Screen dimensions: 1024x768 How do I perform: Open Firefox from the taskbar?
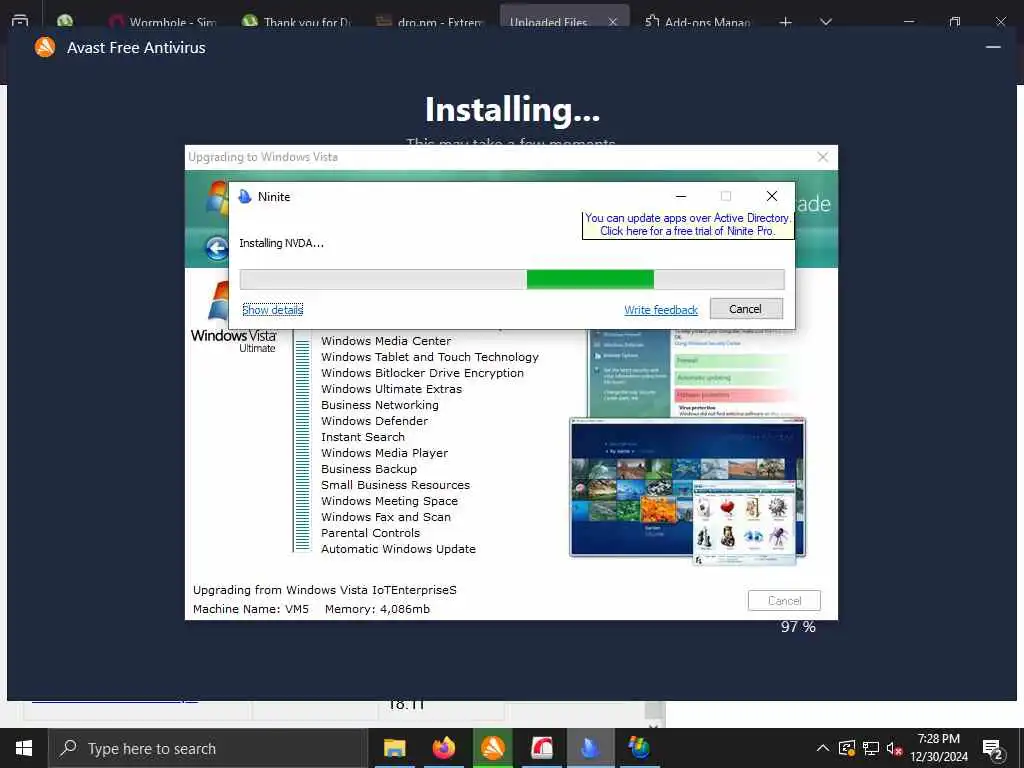click(x=443, y=748)
